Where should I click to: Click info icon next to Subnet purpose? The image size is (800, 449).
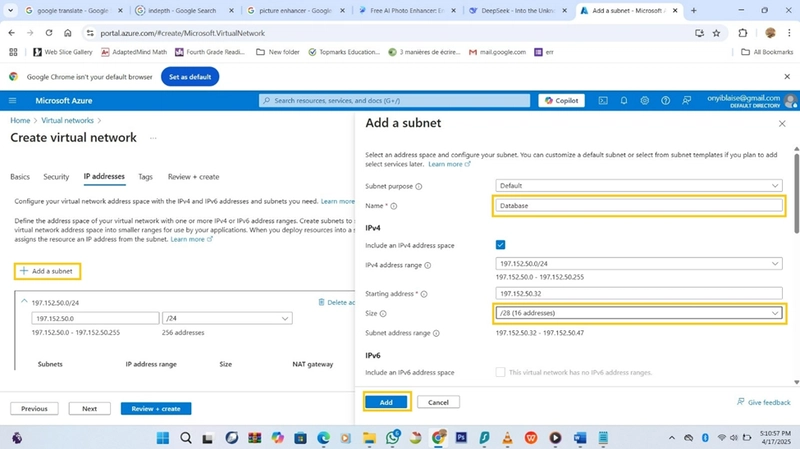click(419, 186)
